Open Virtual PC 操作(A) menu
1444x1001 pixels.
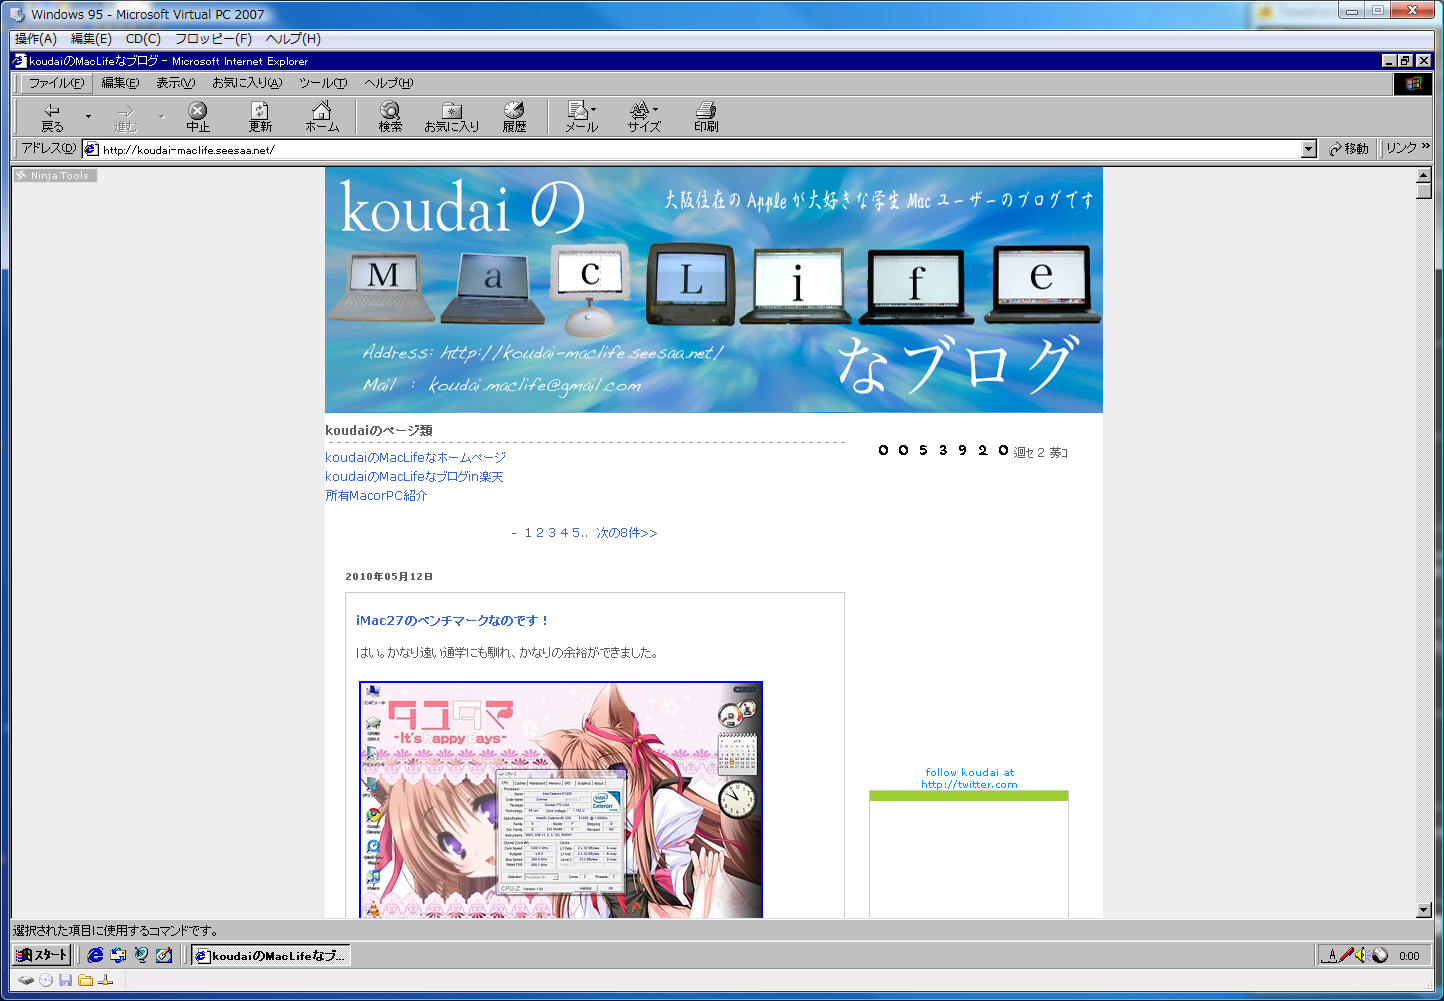36,39
